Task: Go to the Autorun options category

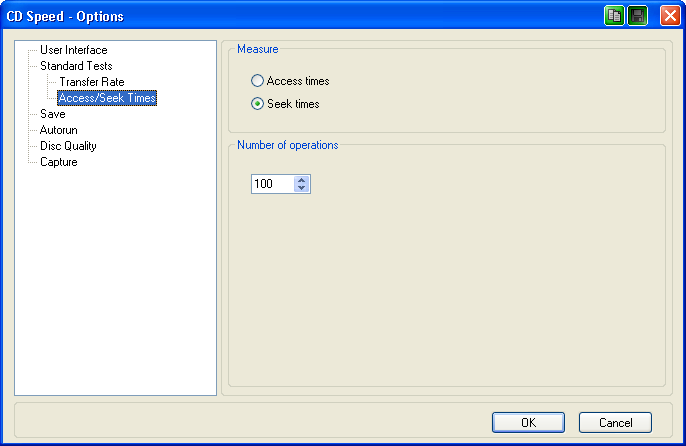Action: tap(58, 130)
